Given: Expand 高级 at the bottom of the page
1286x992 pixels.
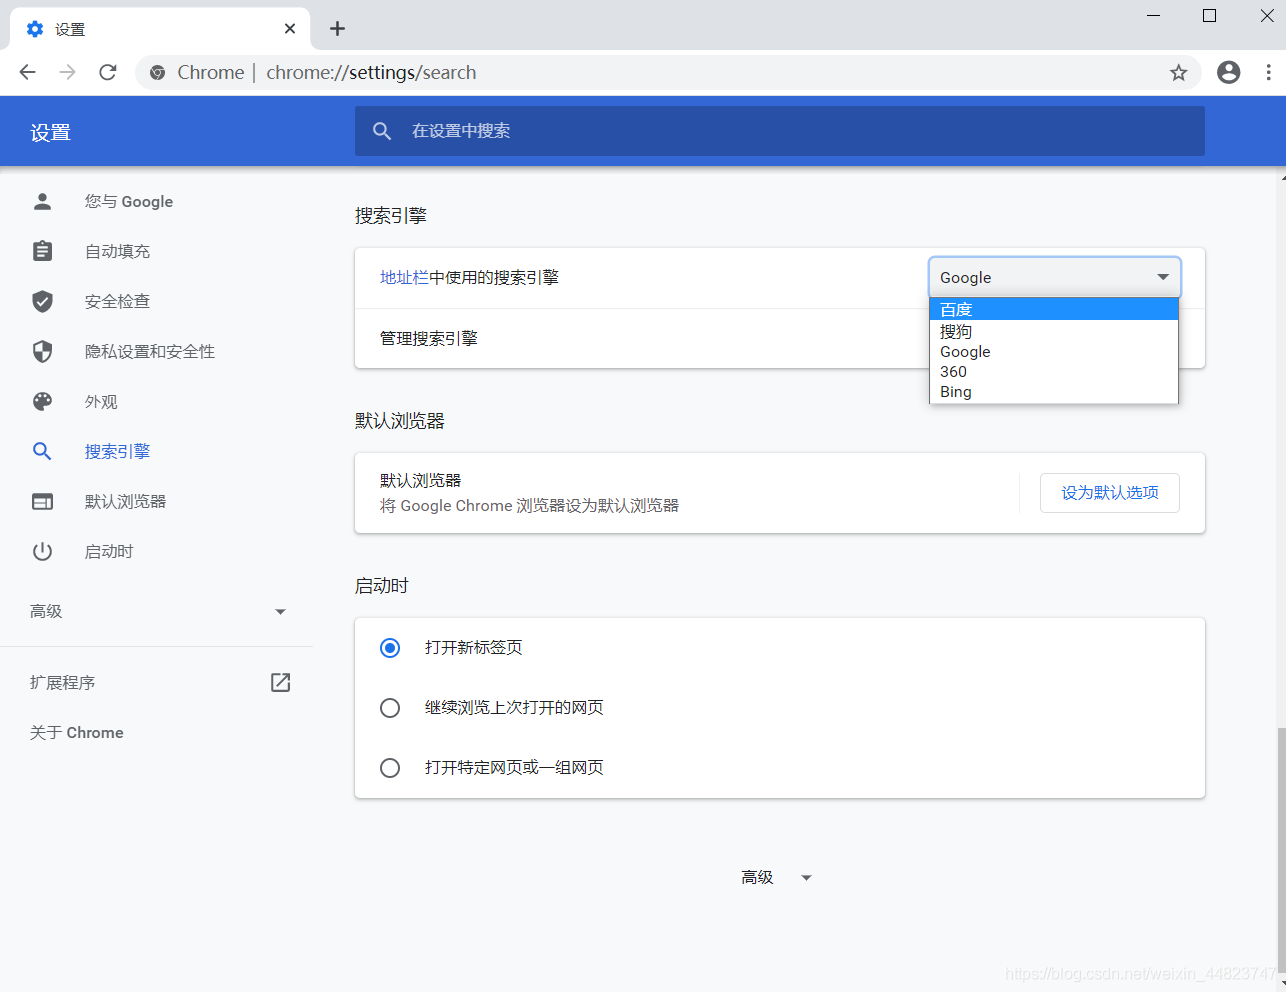Looking at the screenshot, I should tap(777, 877).
